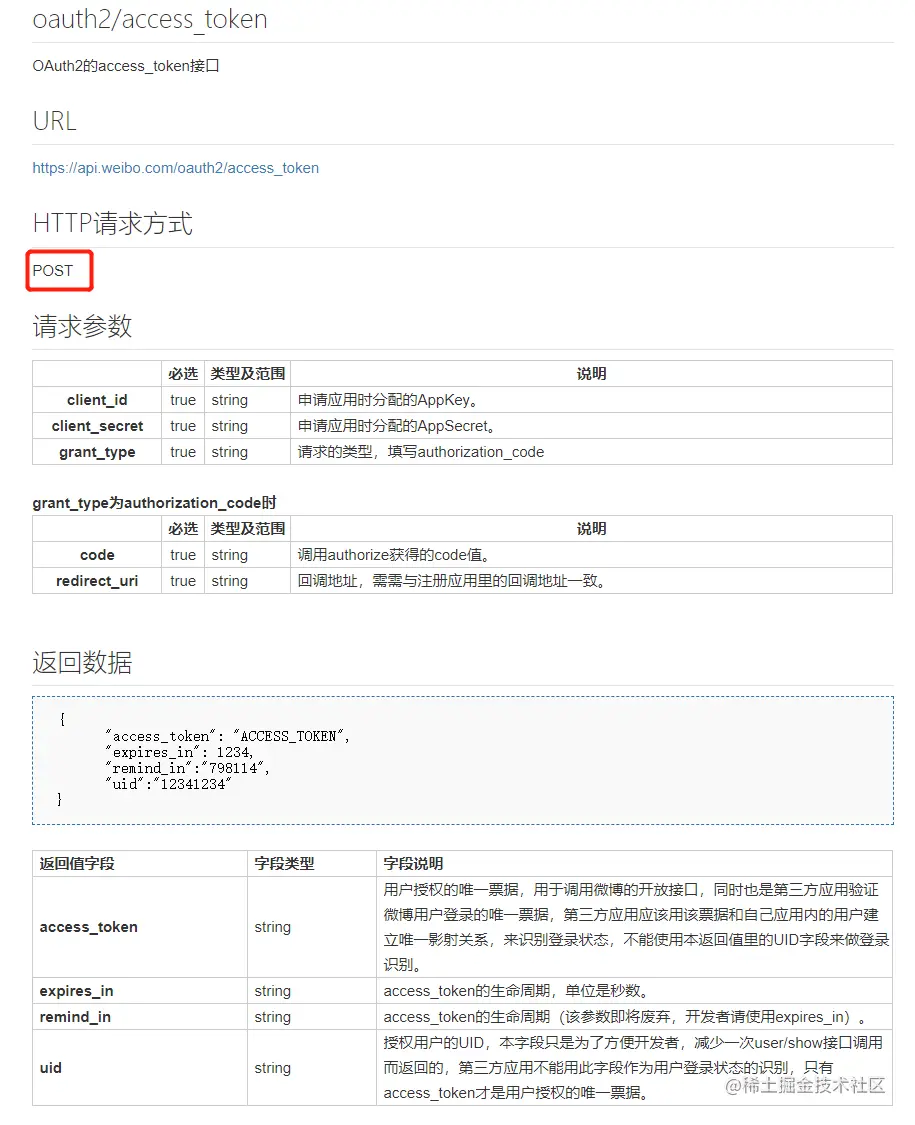915x1125 pixels.
Task: Click expires_in in the return fields table
Action: 76,990
